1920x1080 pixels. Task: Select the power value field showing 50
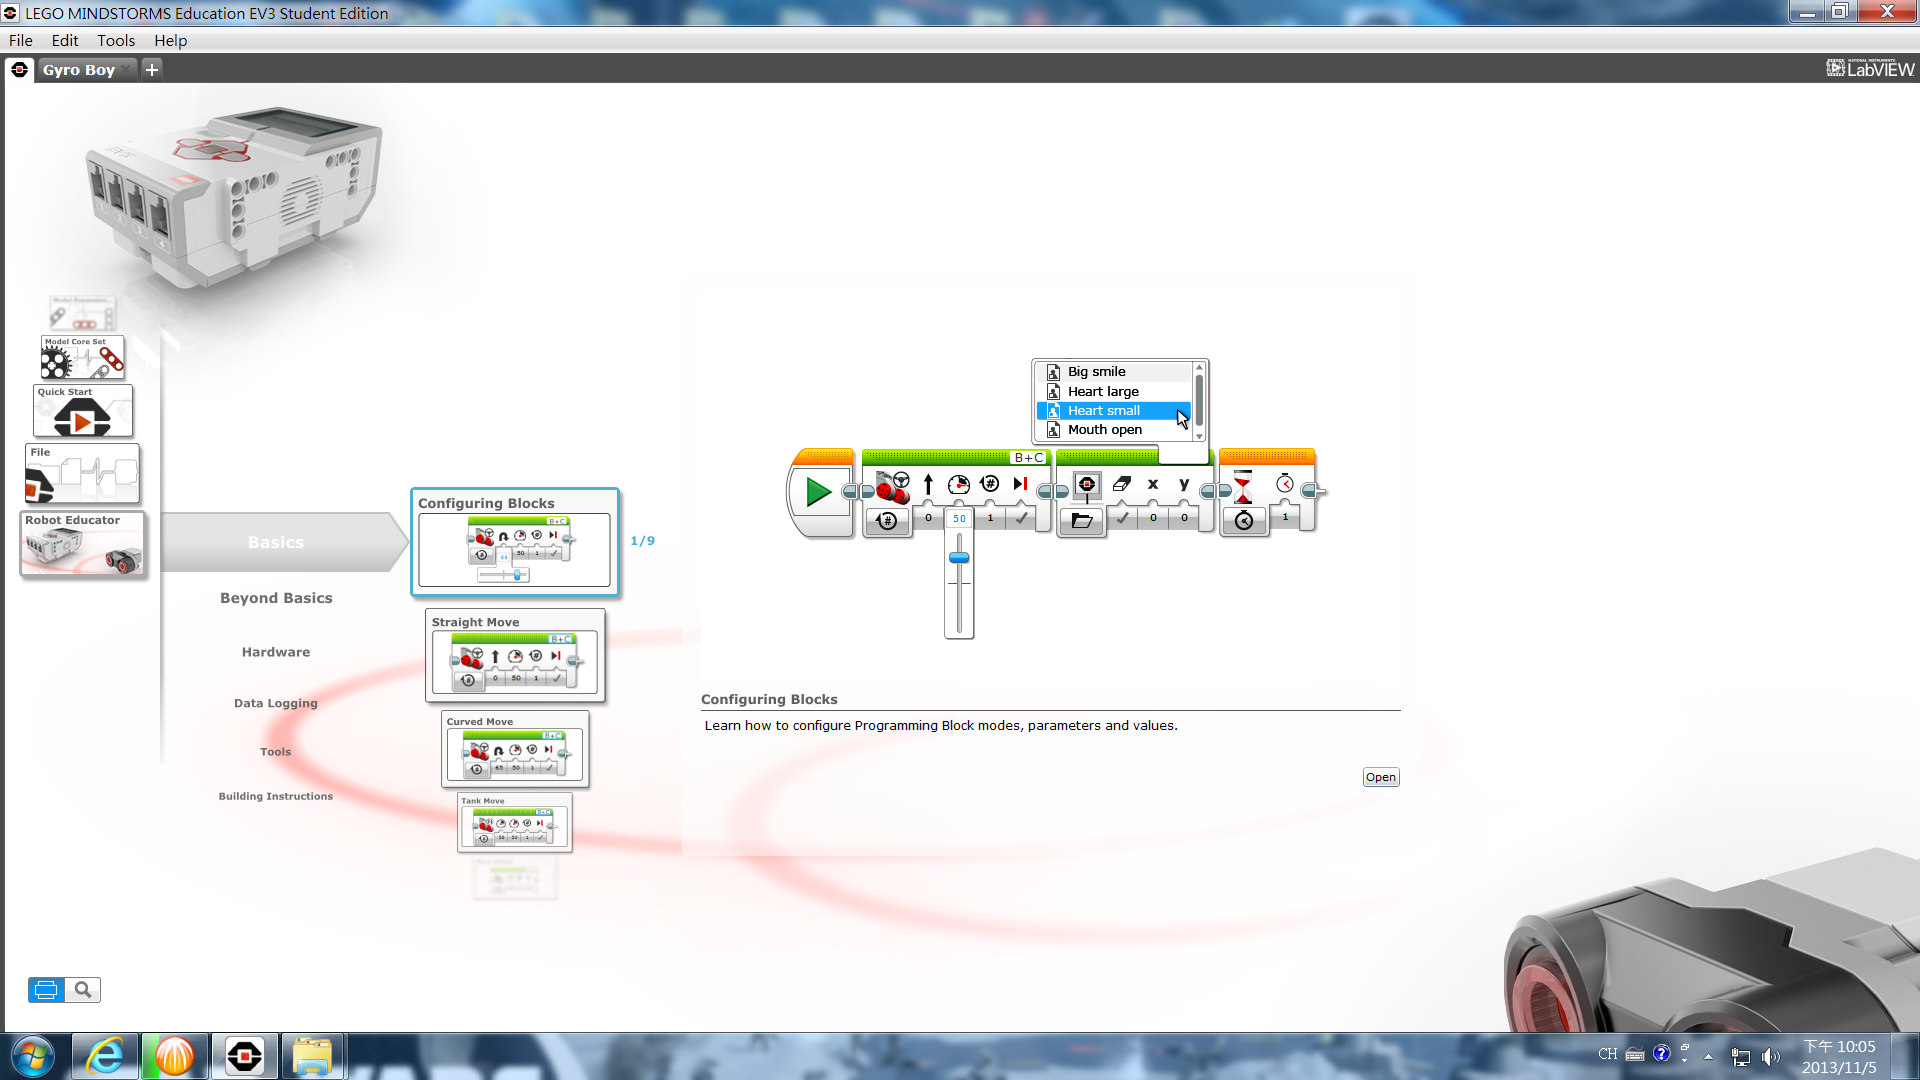point(959,518)
